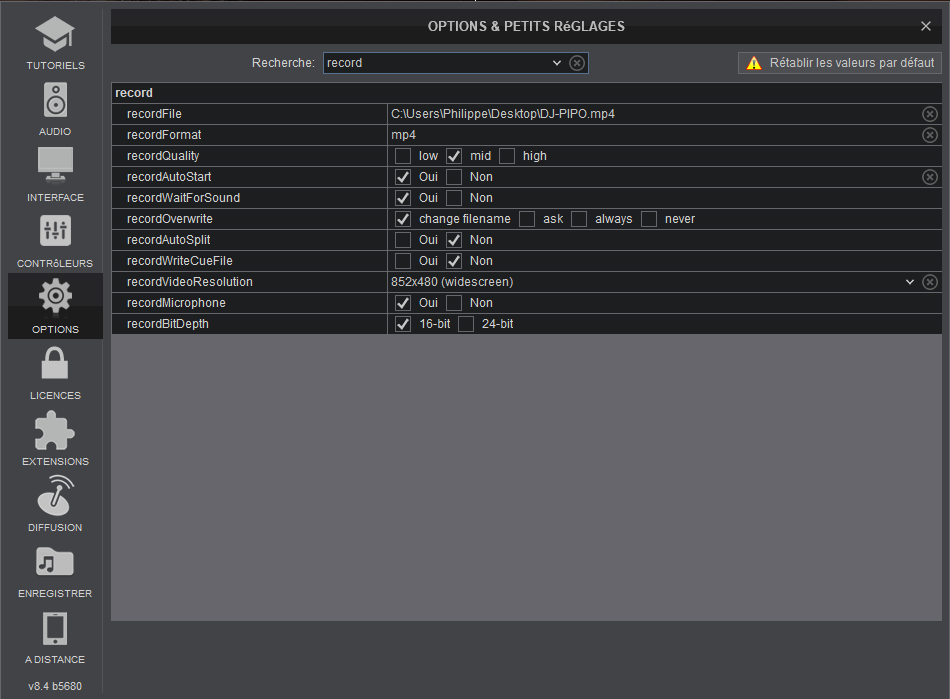Select 24-bit for recordBitDepth

click(x=466, y=324)
